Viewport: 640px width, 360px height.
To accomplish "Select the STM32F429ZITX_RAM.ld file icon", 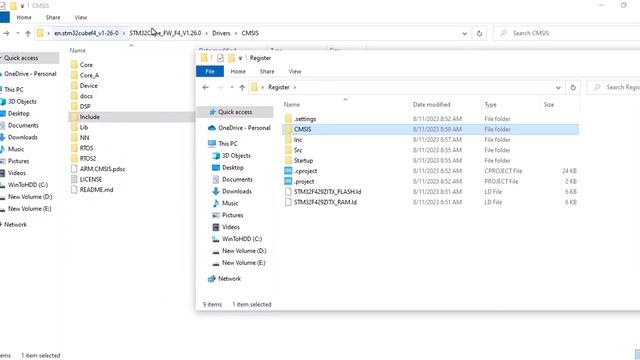I will (x=288, y=202).
